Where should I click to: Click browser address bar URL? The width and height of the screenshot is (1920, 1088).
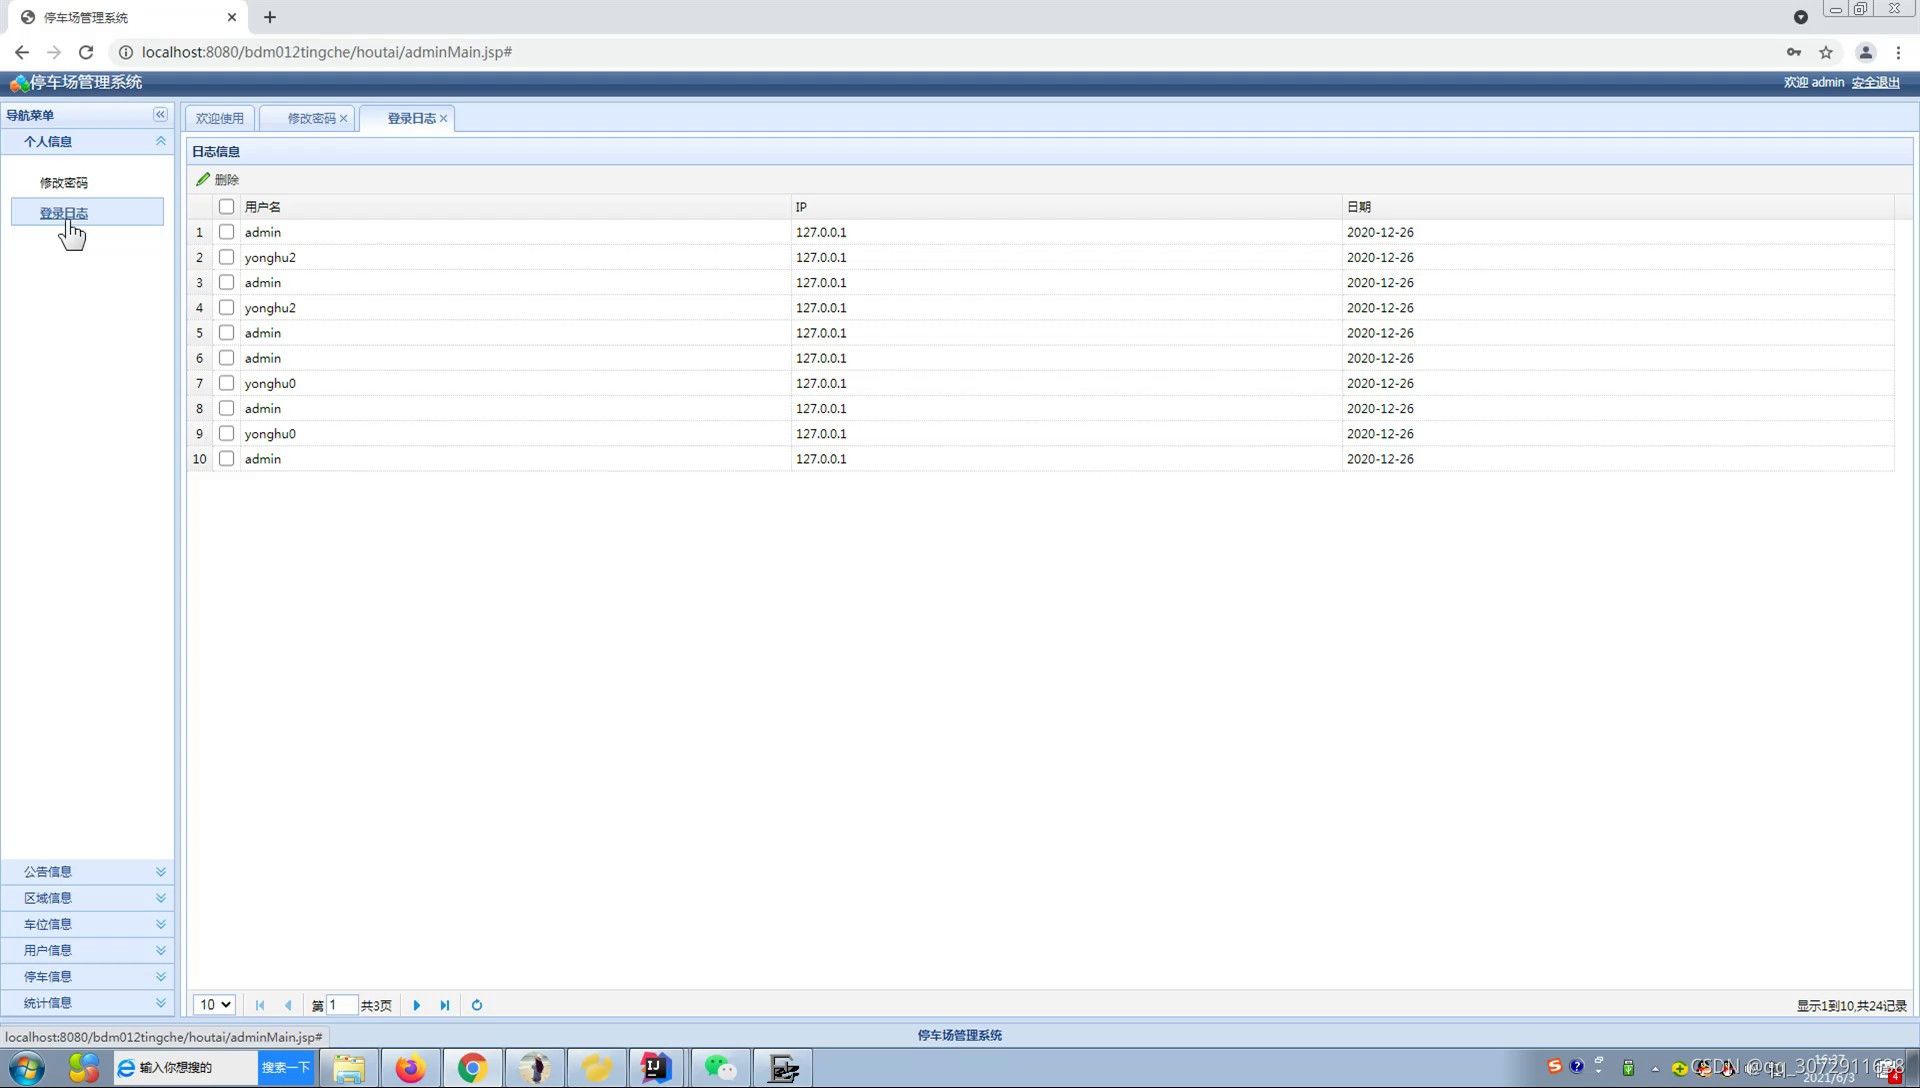tap(327, 52)
